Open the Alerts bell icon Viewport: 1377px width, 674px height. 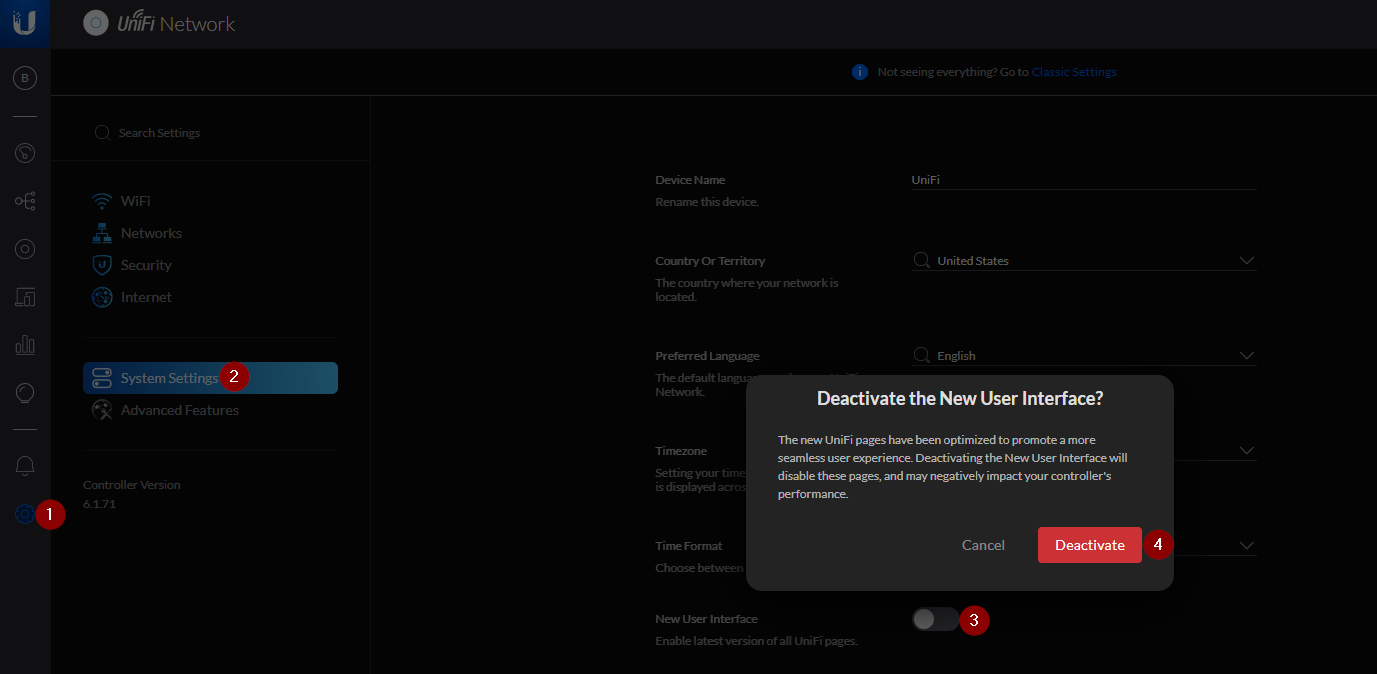point(25,466)
